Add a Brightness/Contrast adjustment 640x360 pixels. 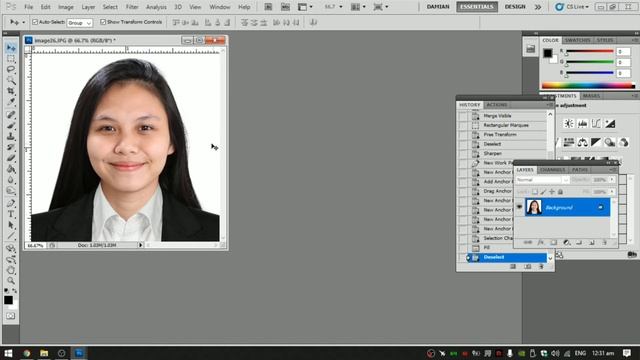coord(569,123)
